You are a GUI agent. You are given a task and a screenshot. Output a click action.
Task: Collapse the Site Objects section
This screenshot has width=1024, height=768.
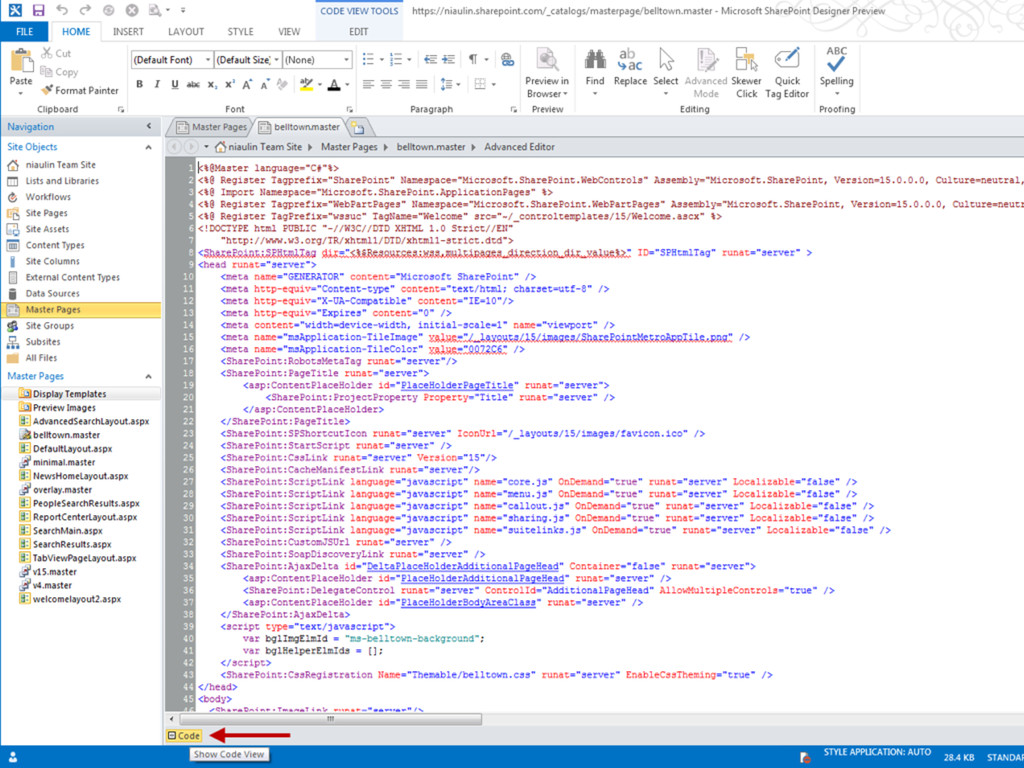coord(148,148)
